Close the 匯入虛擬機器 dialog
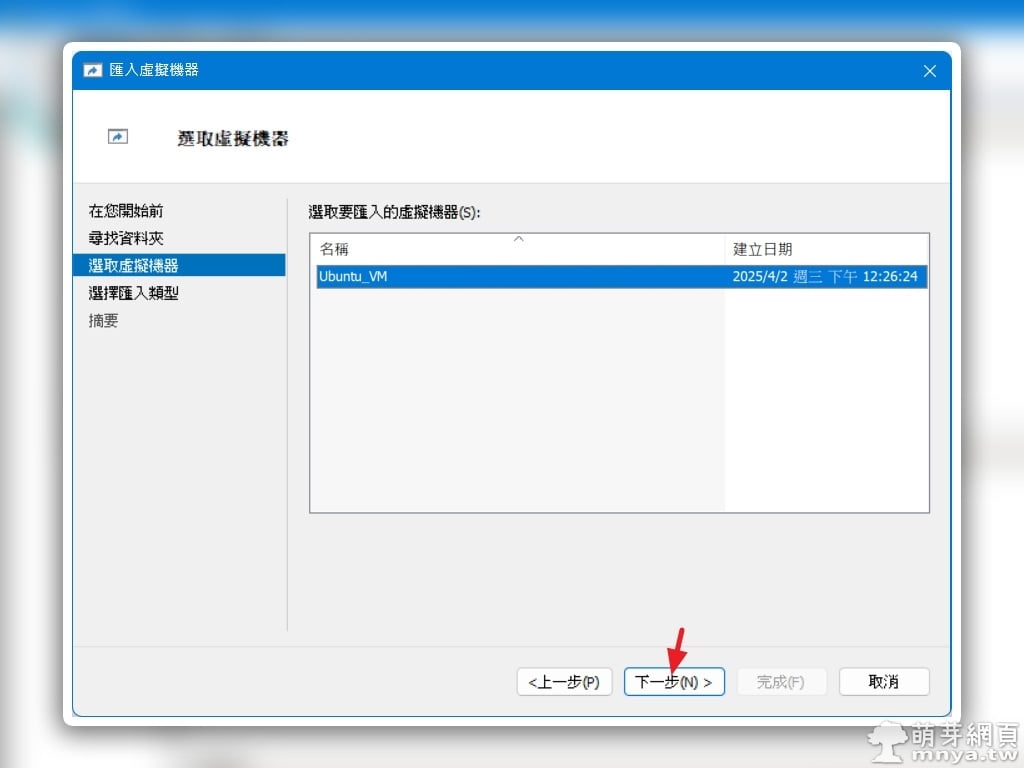Screen dimensions: 1024x768 [929, 71]
